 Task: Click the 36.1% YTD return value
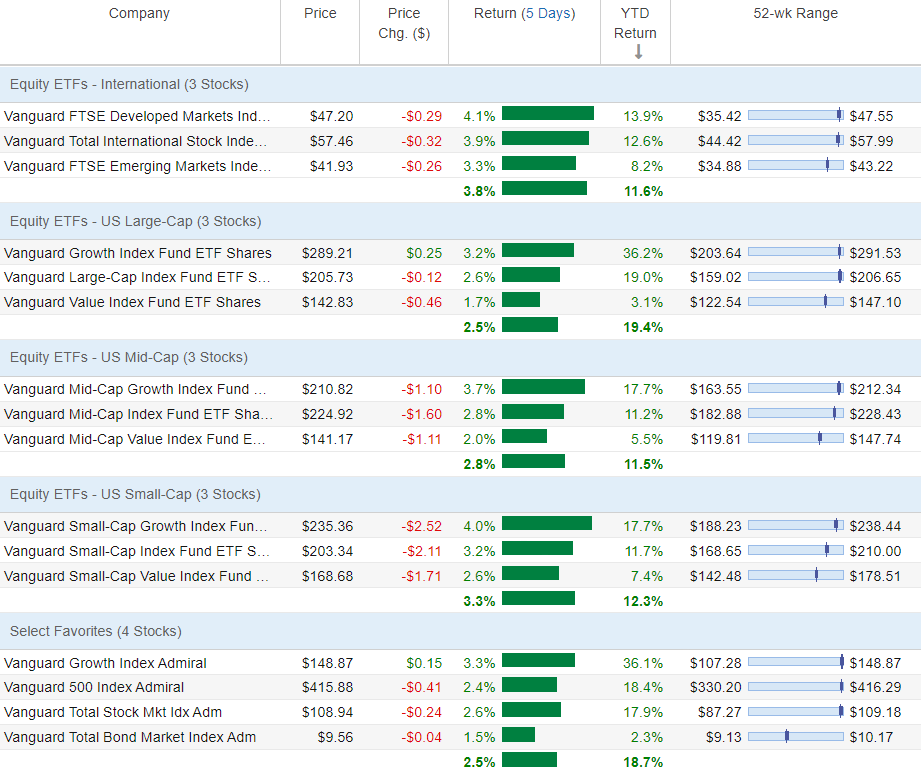pos(643,663)
